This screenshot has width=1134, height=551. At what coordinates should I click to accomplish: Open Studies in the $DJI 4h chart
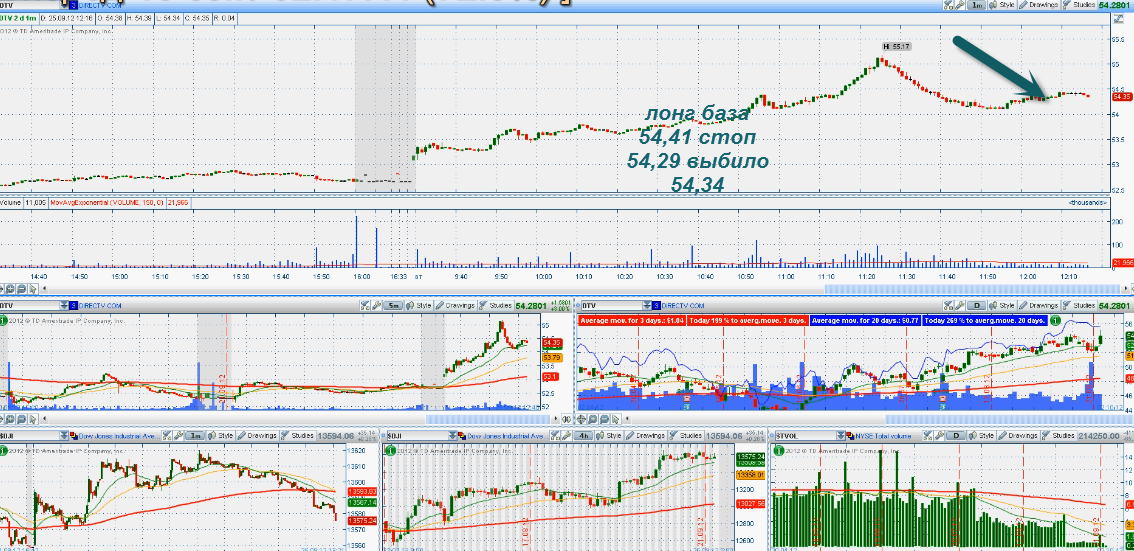coord(686,435)
